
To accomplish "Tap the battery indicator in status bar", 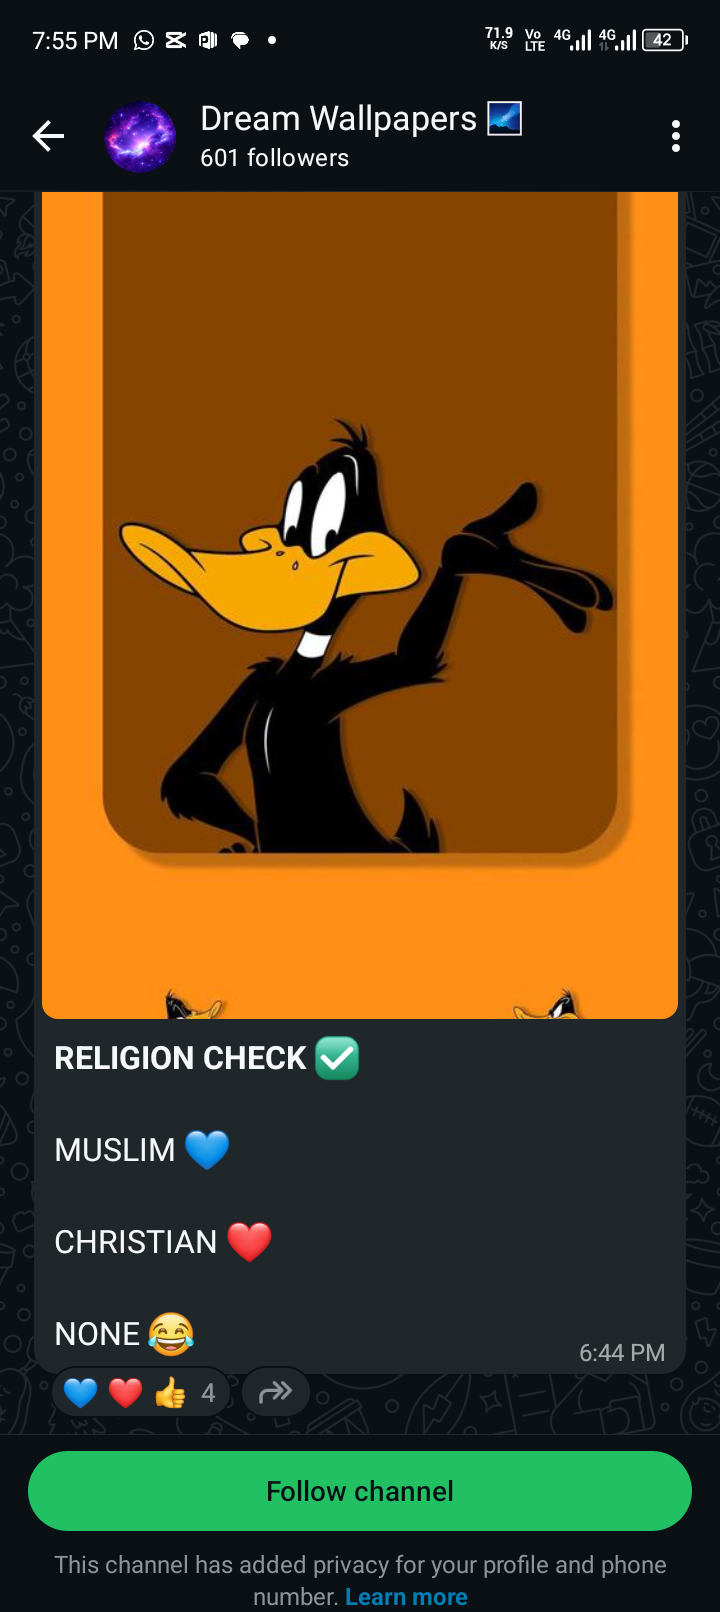I will pos(664,40).
